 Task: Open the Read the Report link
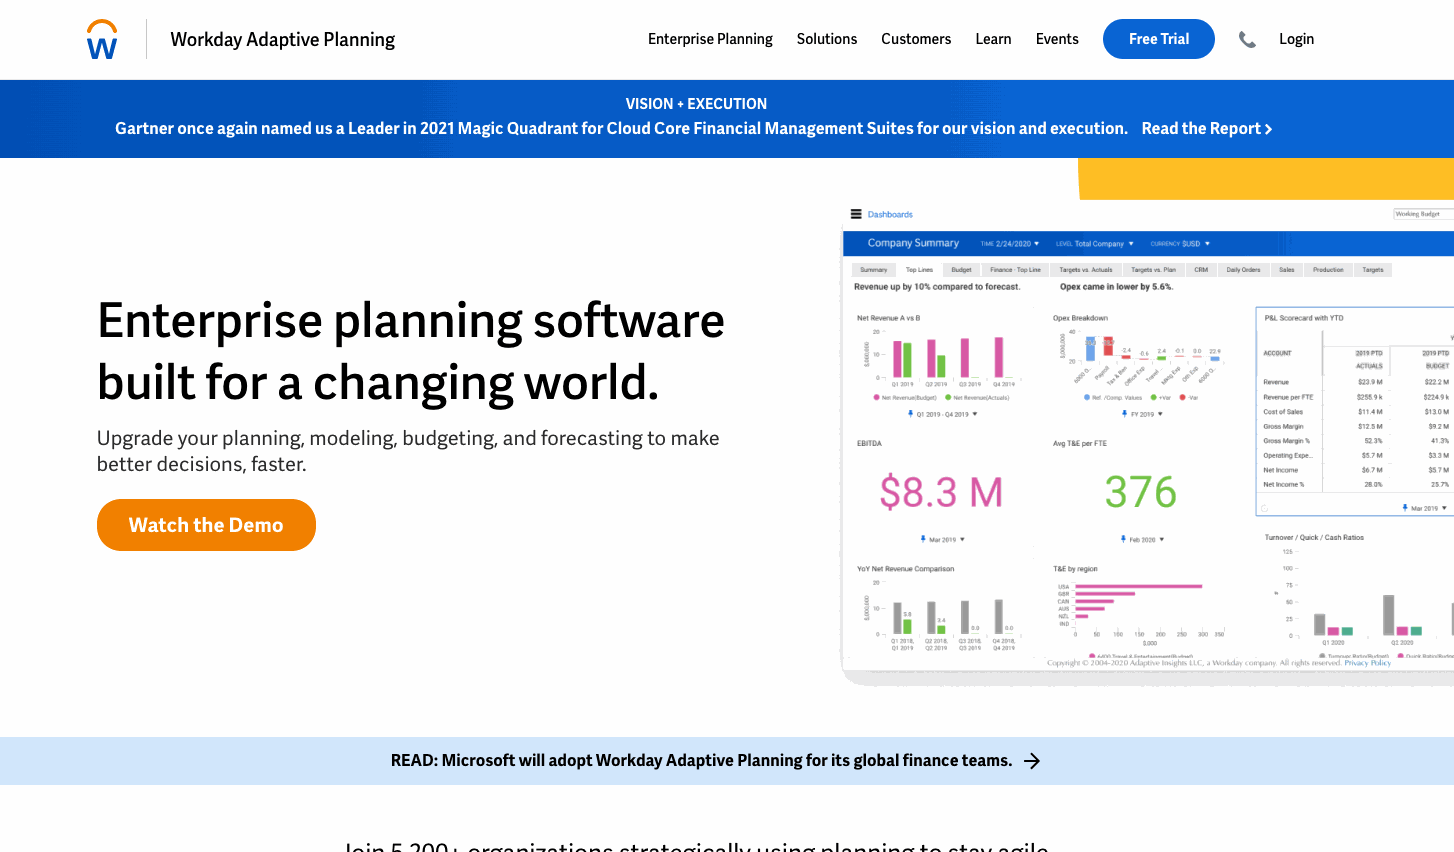coord(1207,128)
